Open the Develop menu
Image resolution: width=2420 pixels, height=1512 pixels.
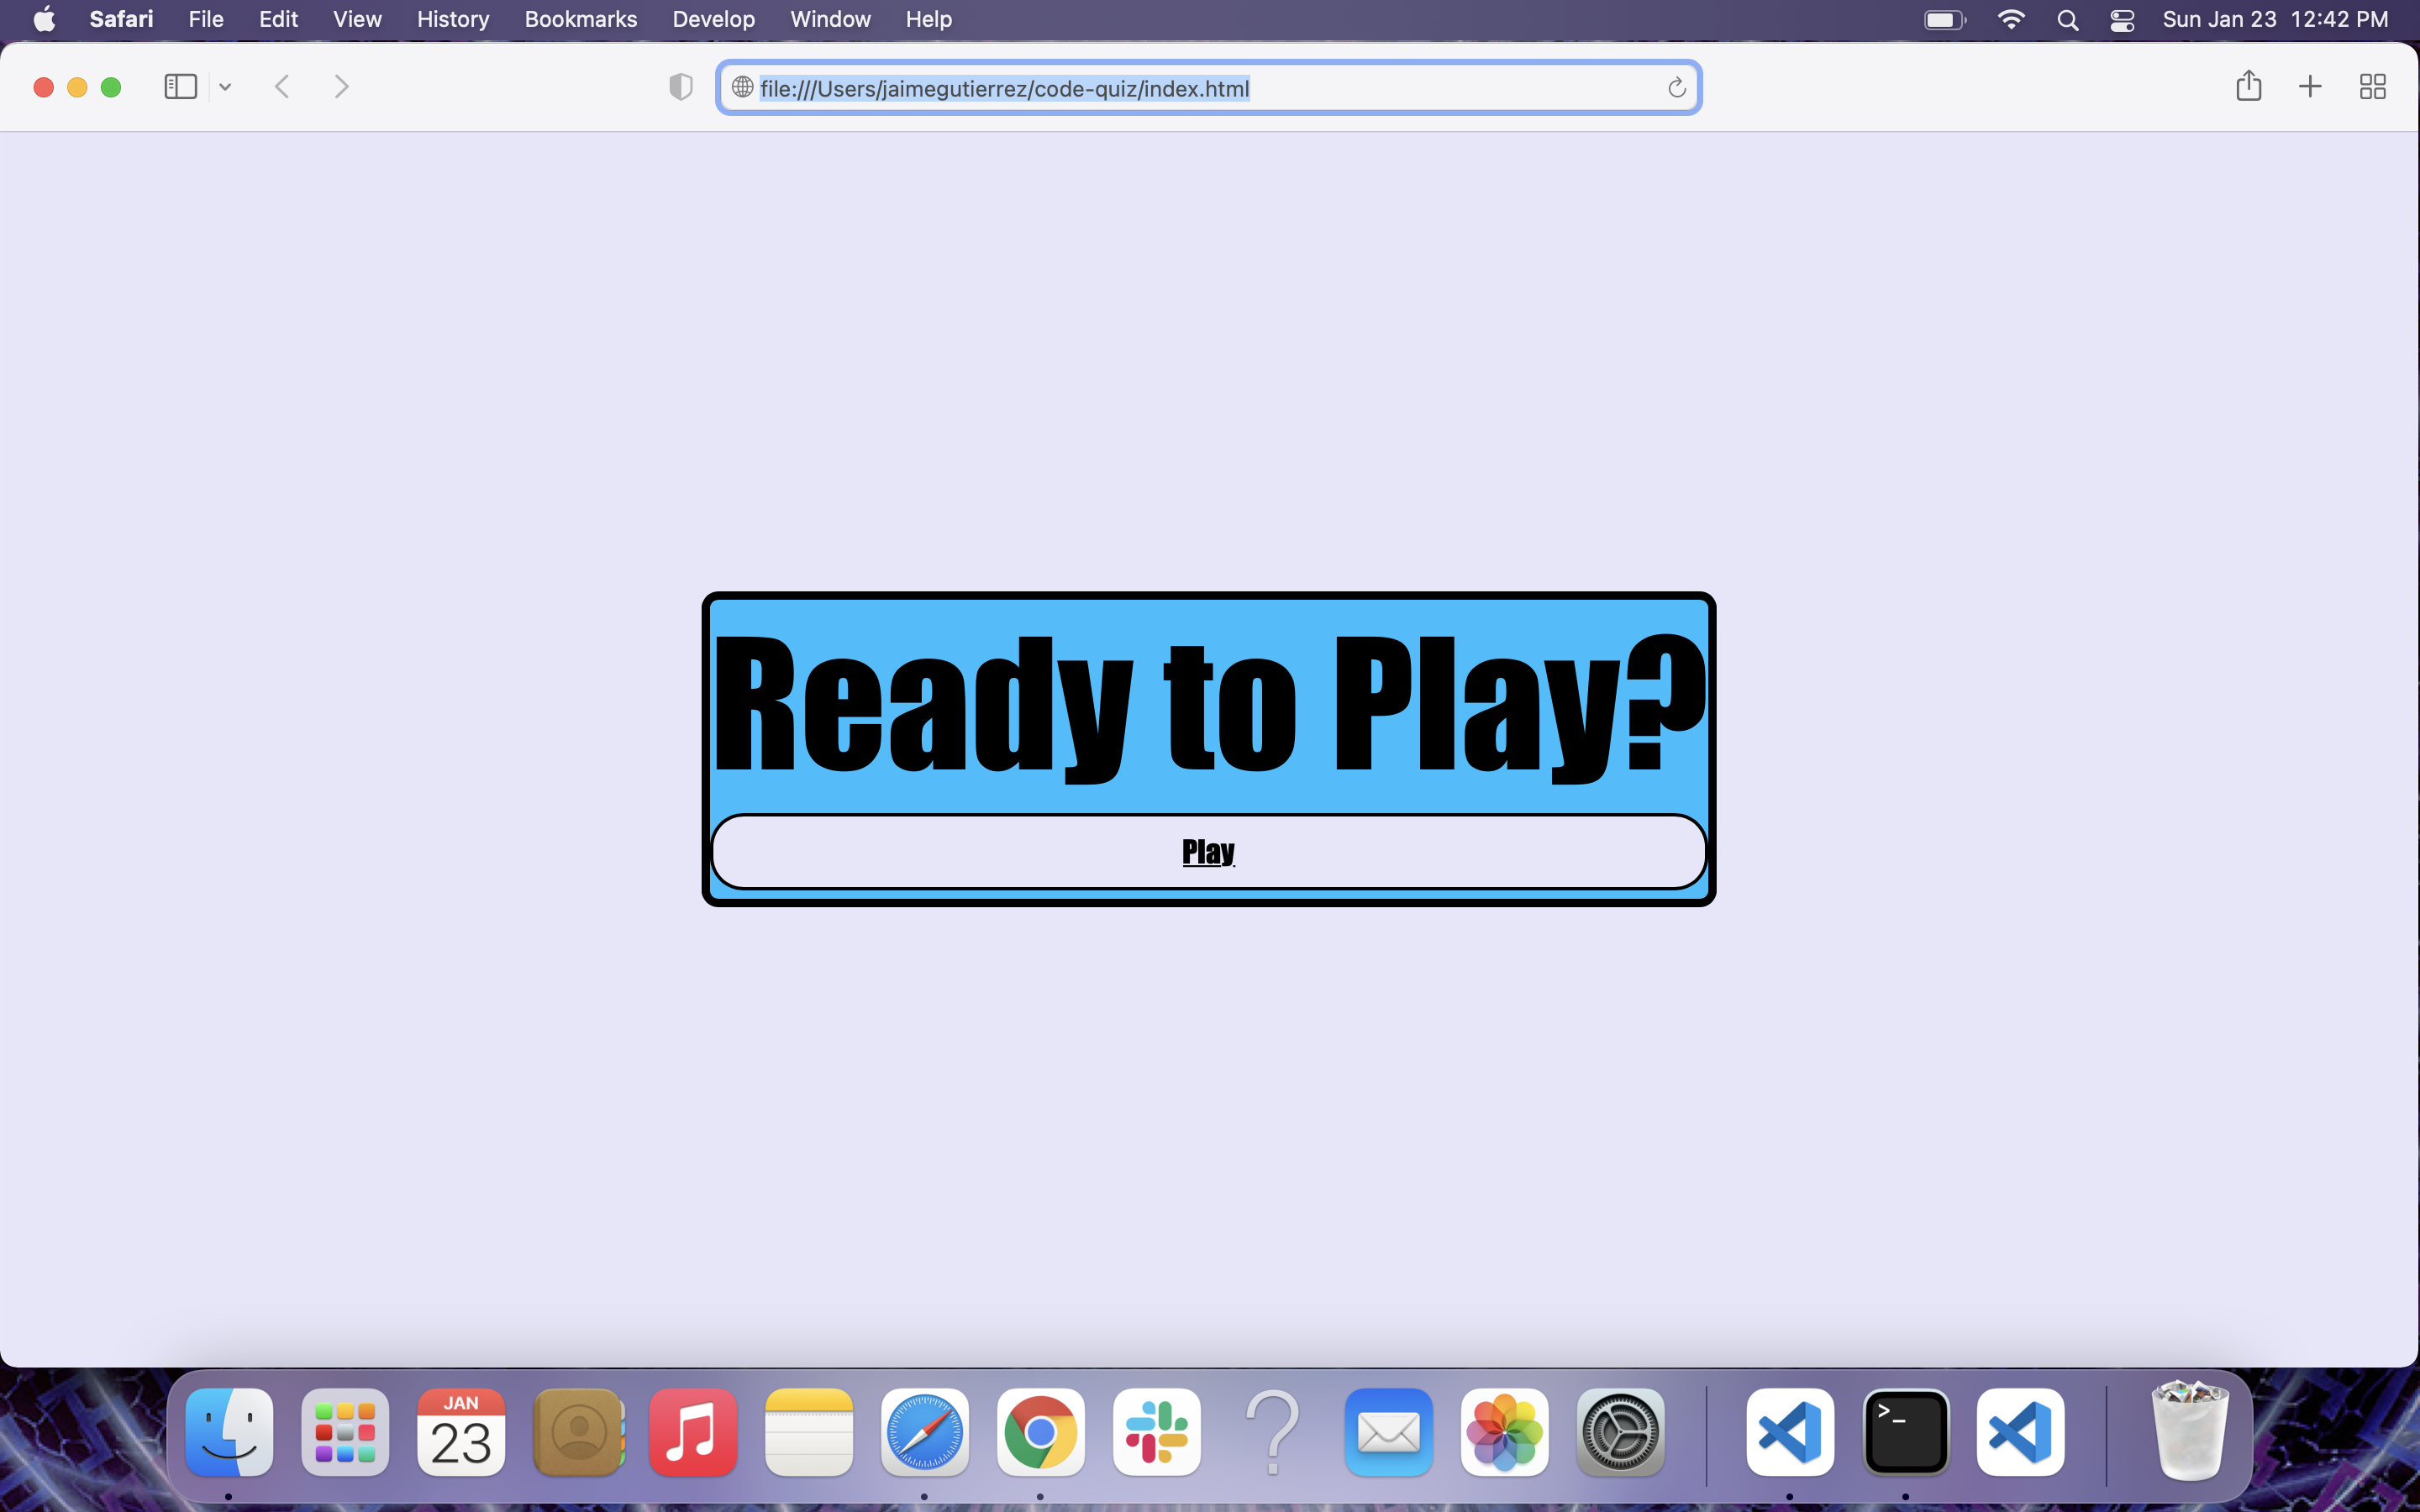tap(713, 19)
